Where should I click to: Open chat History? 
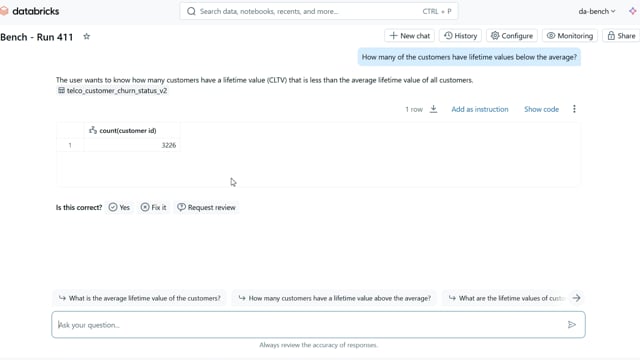(460, 36)
